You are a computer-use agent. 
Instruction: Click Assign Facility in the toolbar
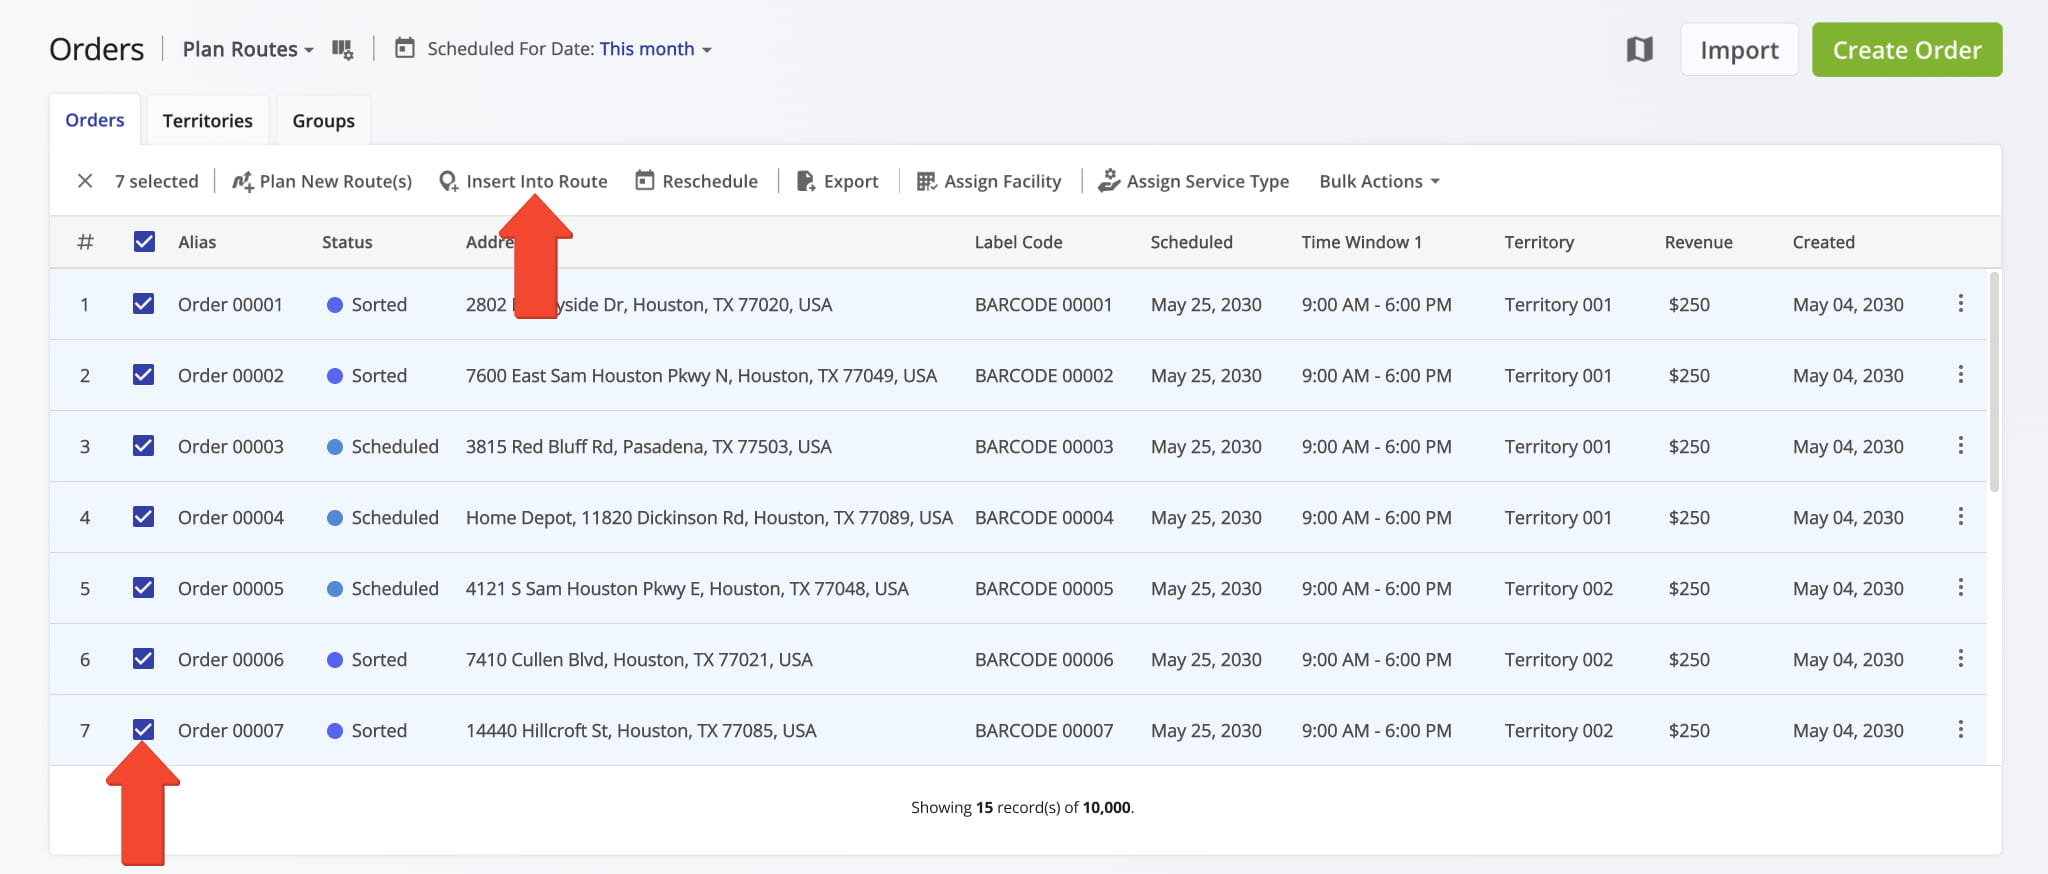click(x=989, y=181)
